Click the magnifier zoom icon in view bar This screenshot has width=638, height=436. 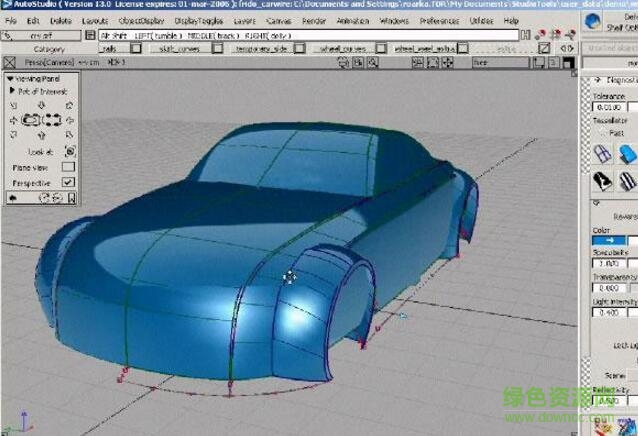[373, 62]
